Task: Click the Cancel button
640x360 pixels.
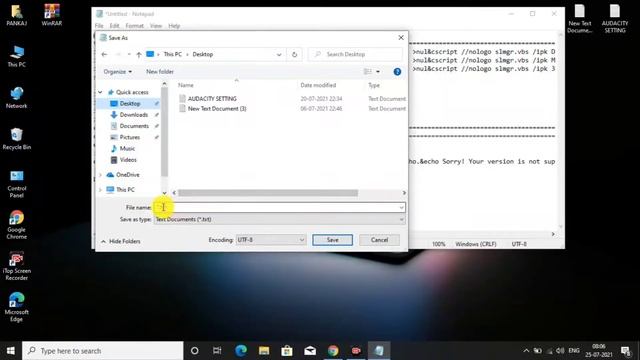Action: pos(379,240)
